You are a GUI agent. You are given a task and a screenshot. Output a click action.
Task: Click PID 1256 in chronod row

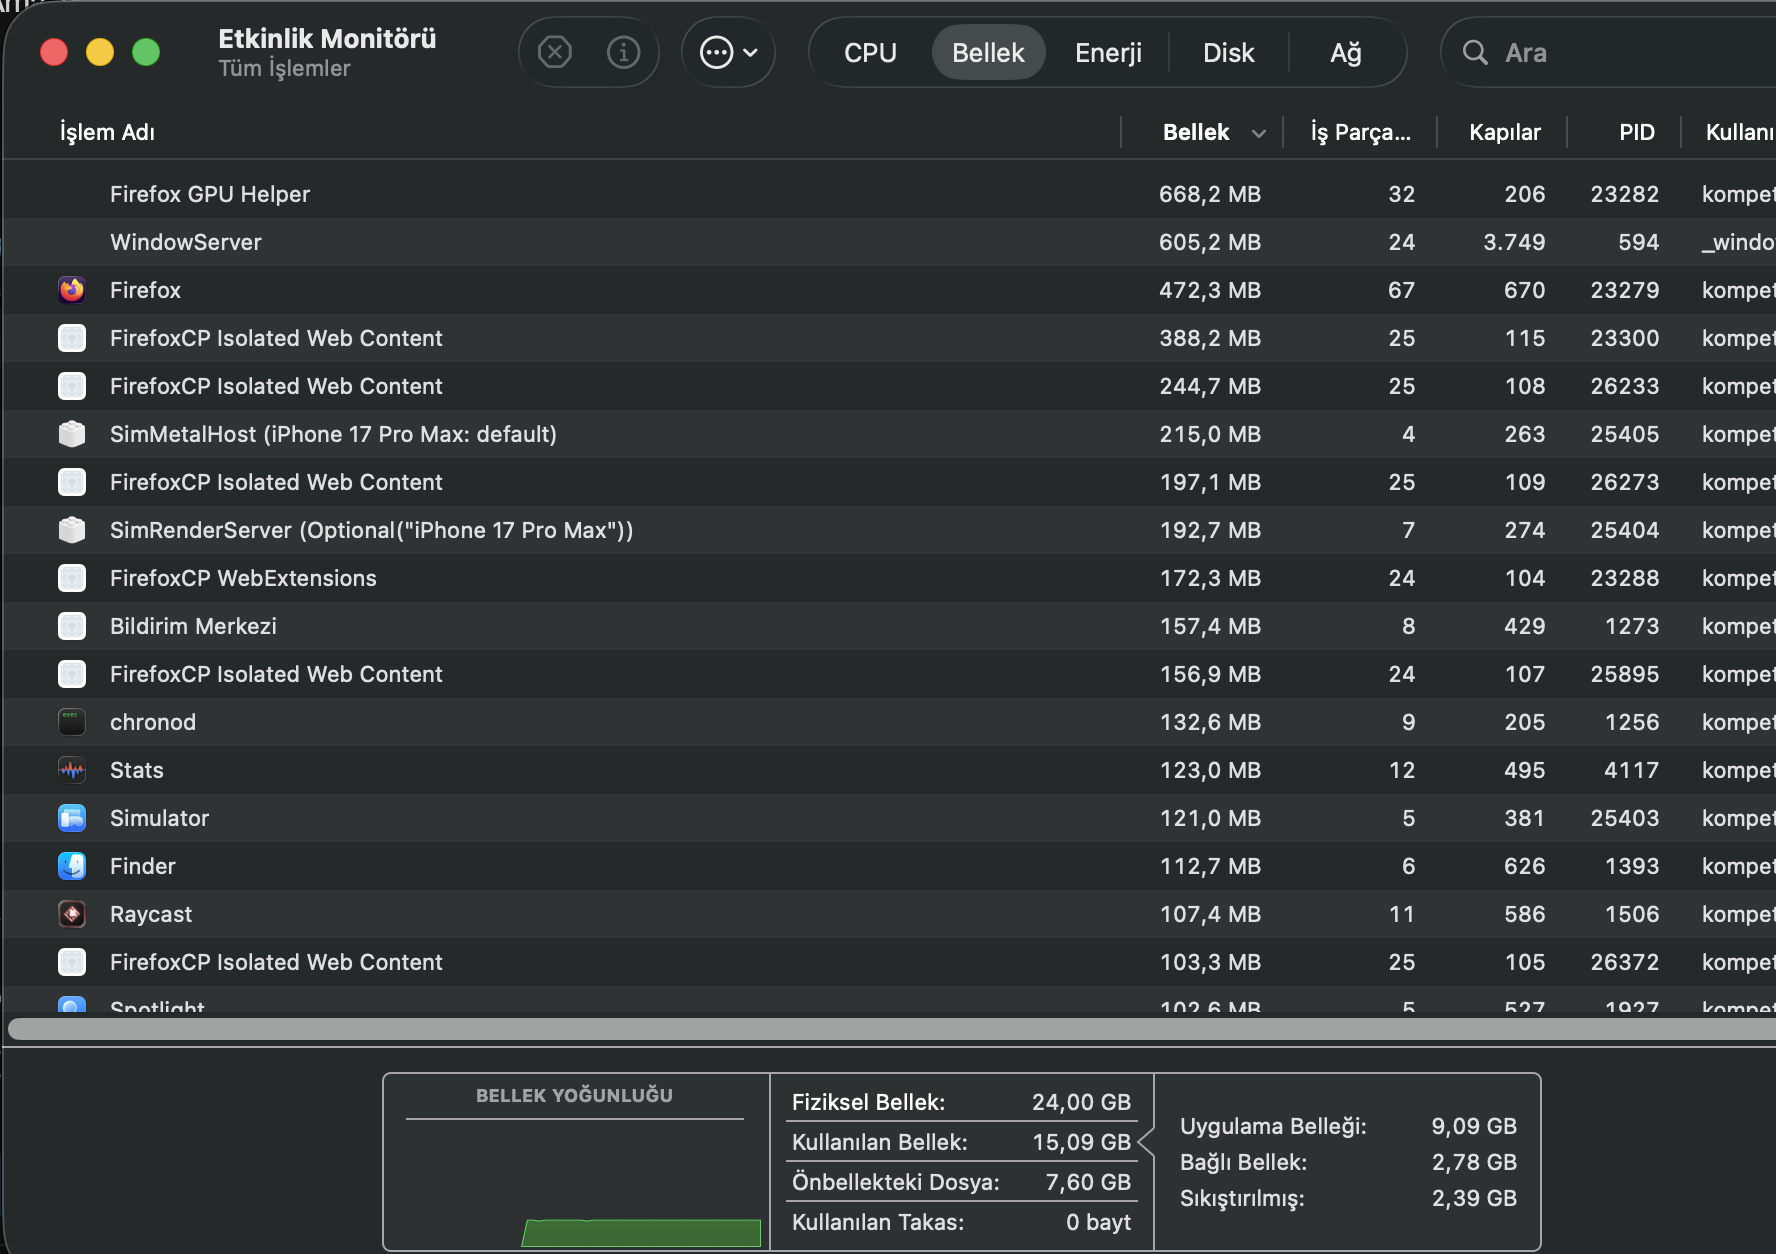click(1632, 722)
